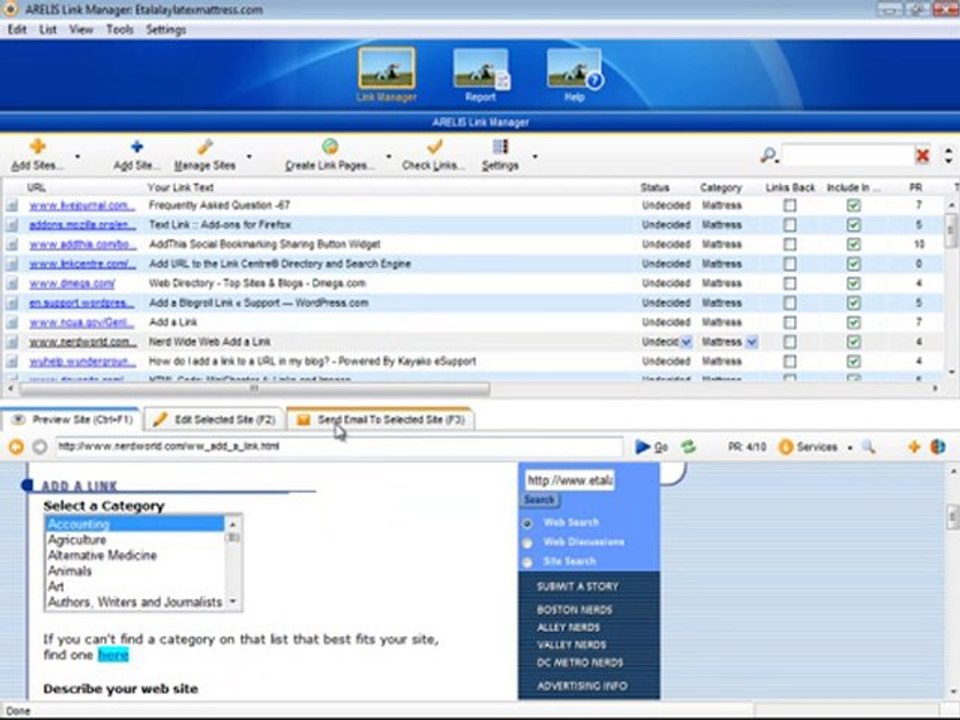Open the Tools menu
This screenshot has height=720, width=960.
[x=119, y=29]
